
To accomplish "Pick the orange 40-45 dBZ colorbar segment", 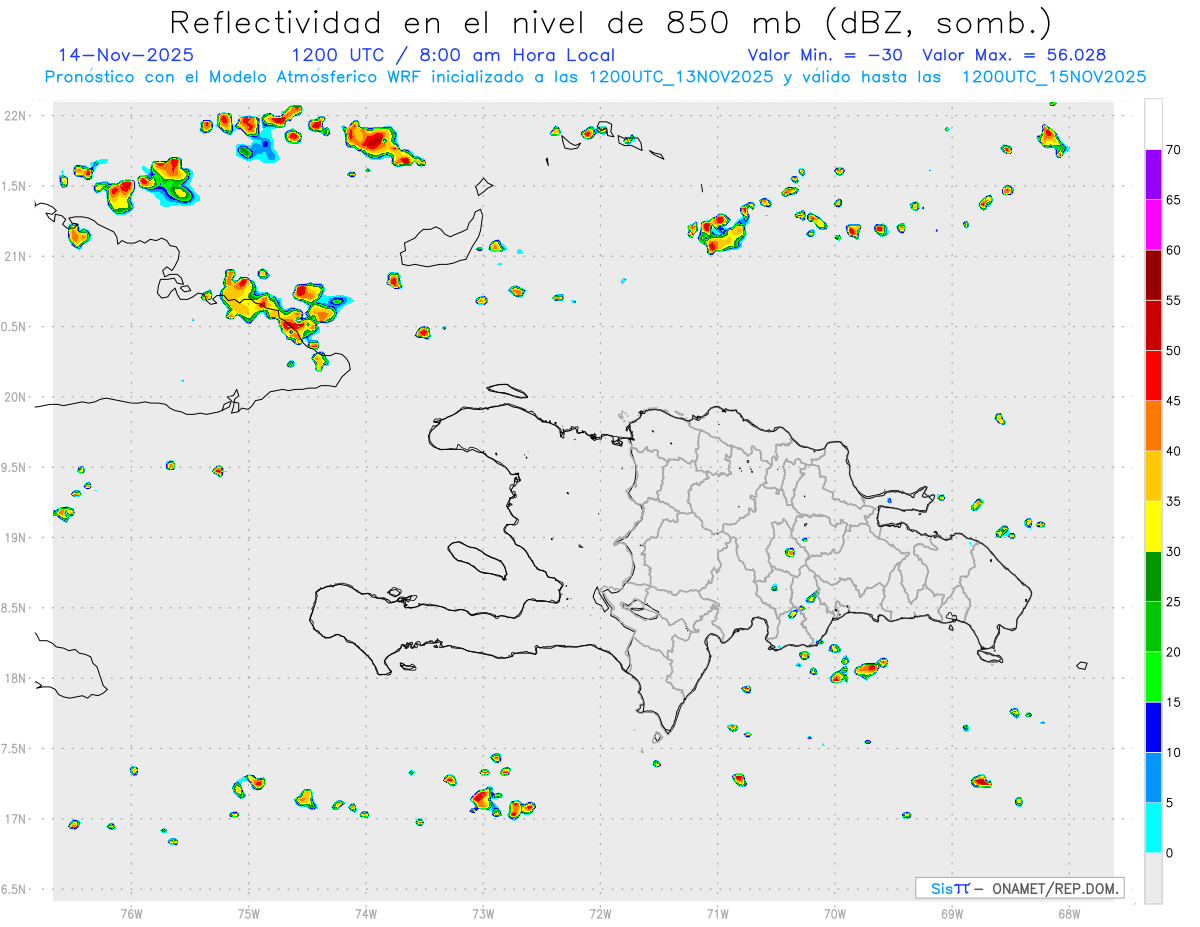I will pyautogui.click(x=1153, y=426).
